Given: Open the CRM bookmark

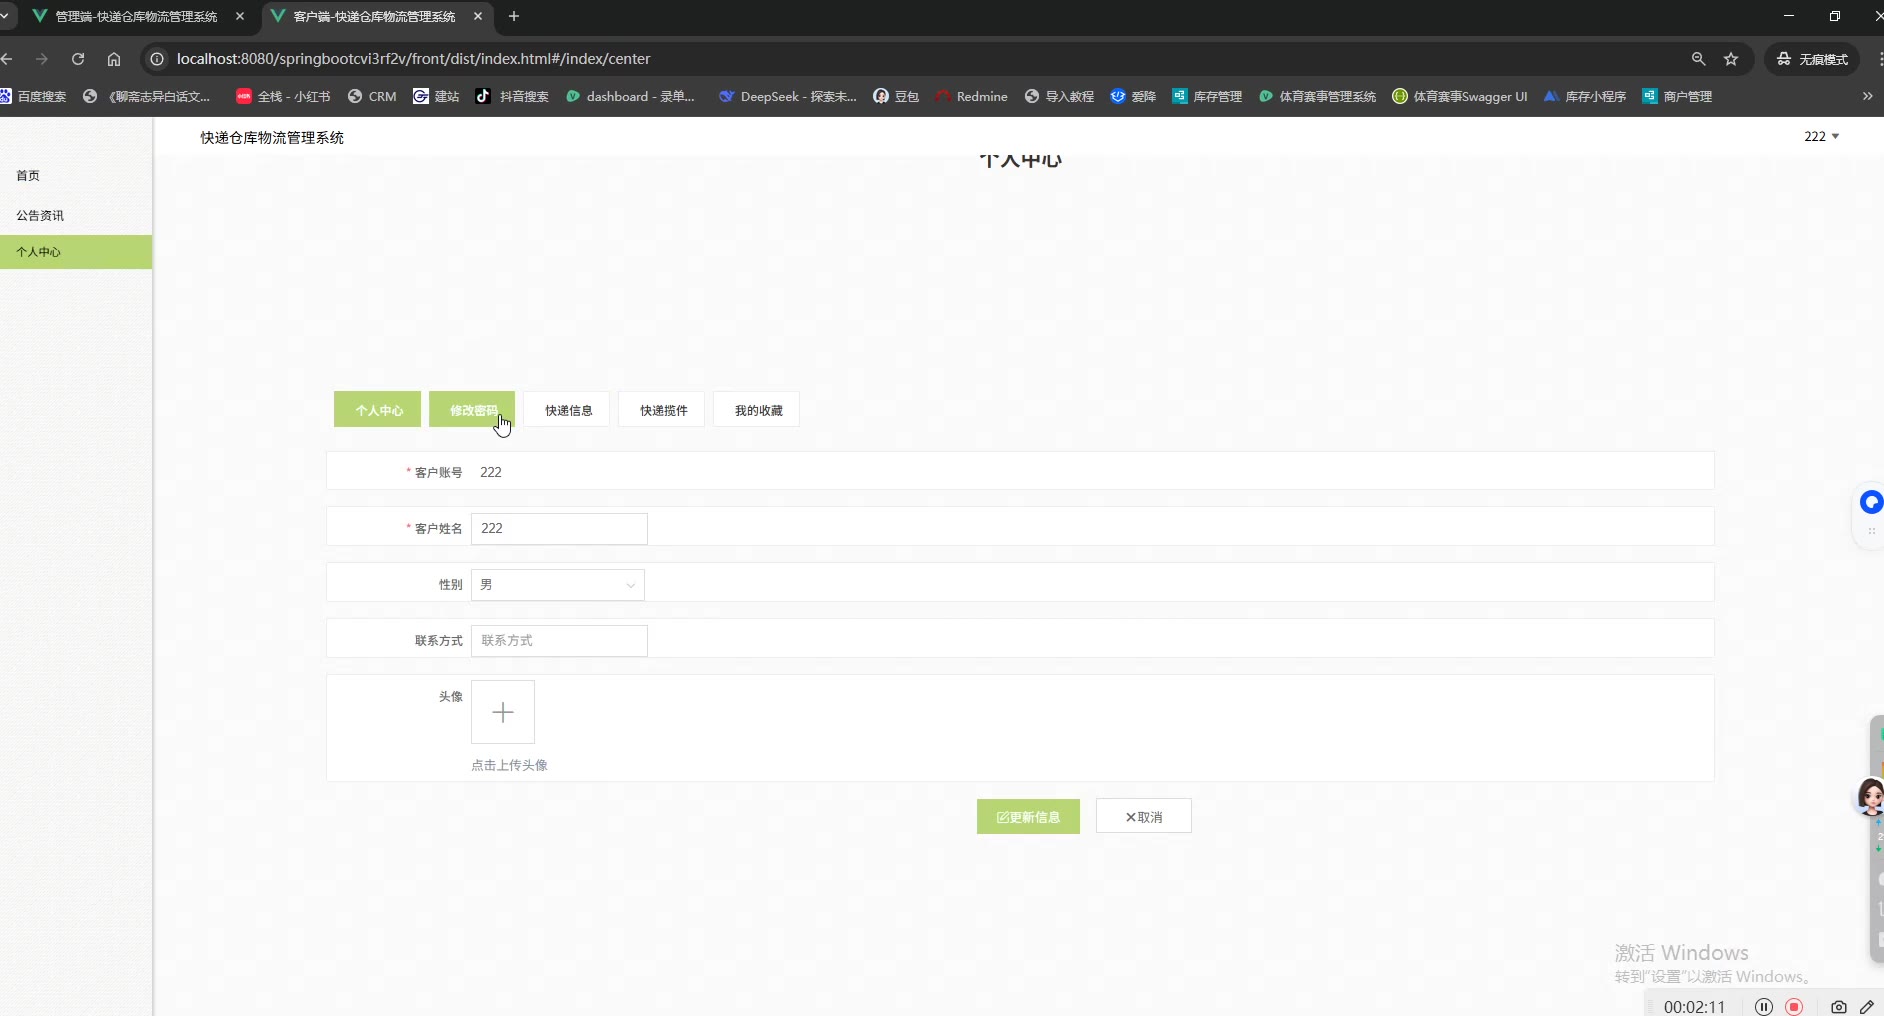Looking at the screenshot, I should pyautogui.click(x=372, y=97).
